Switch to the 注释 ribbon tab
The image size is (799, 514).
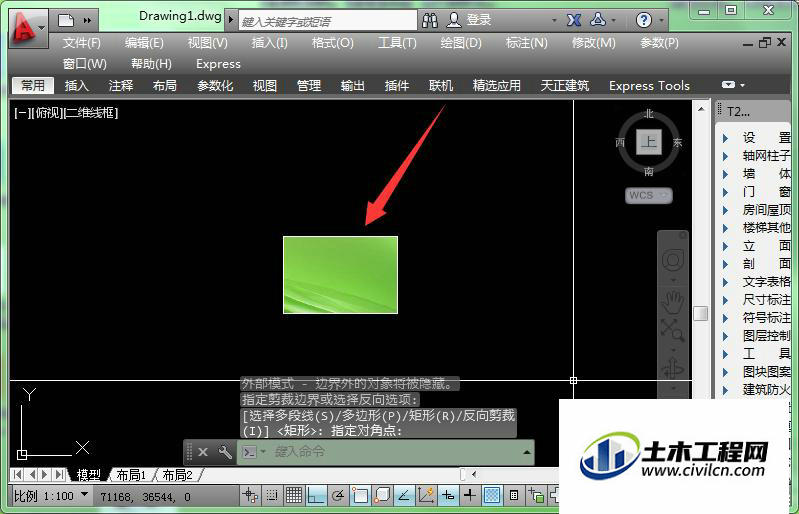121,85
